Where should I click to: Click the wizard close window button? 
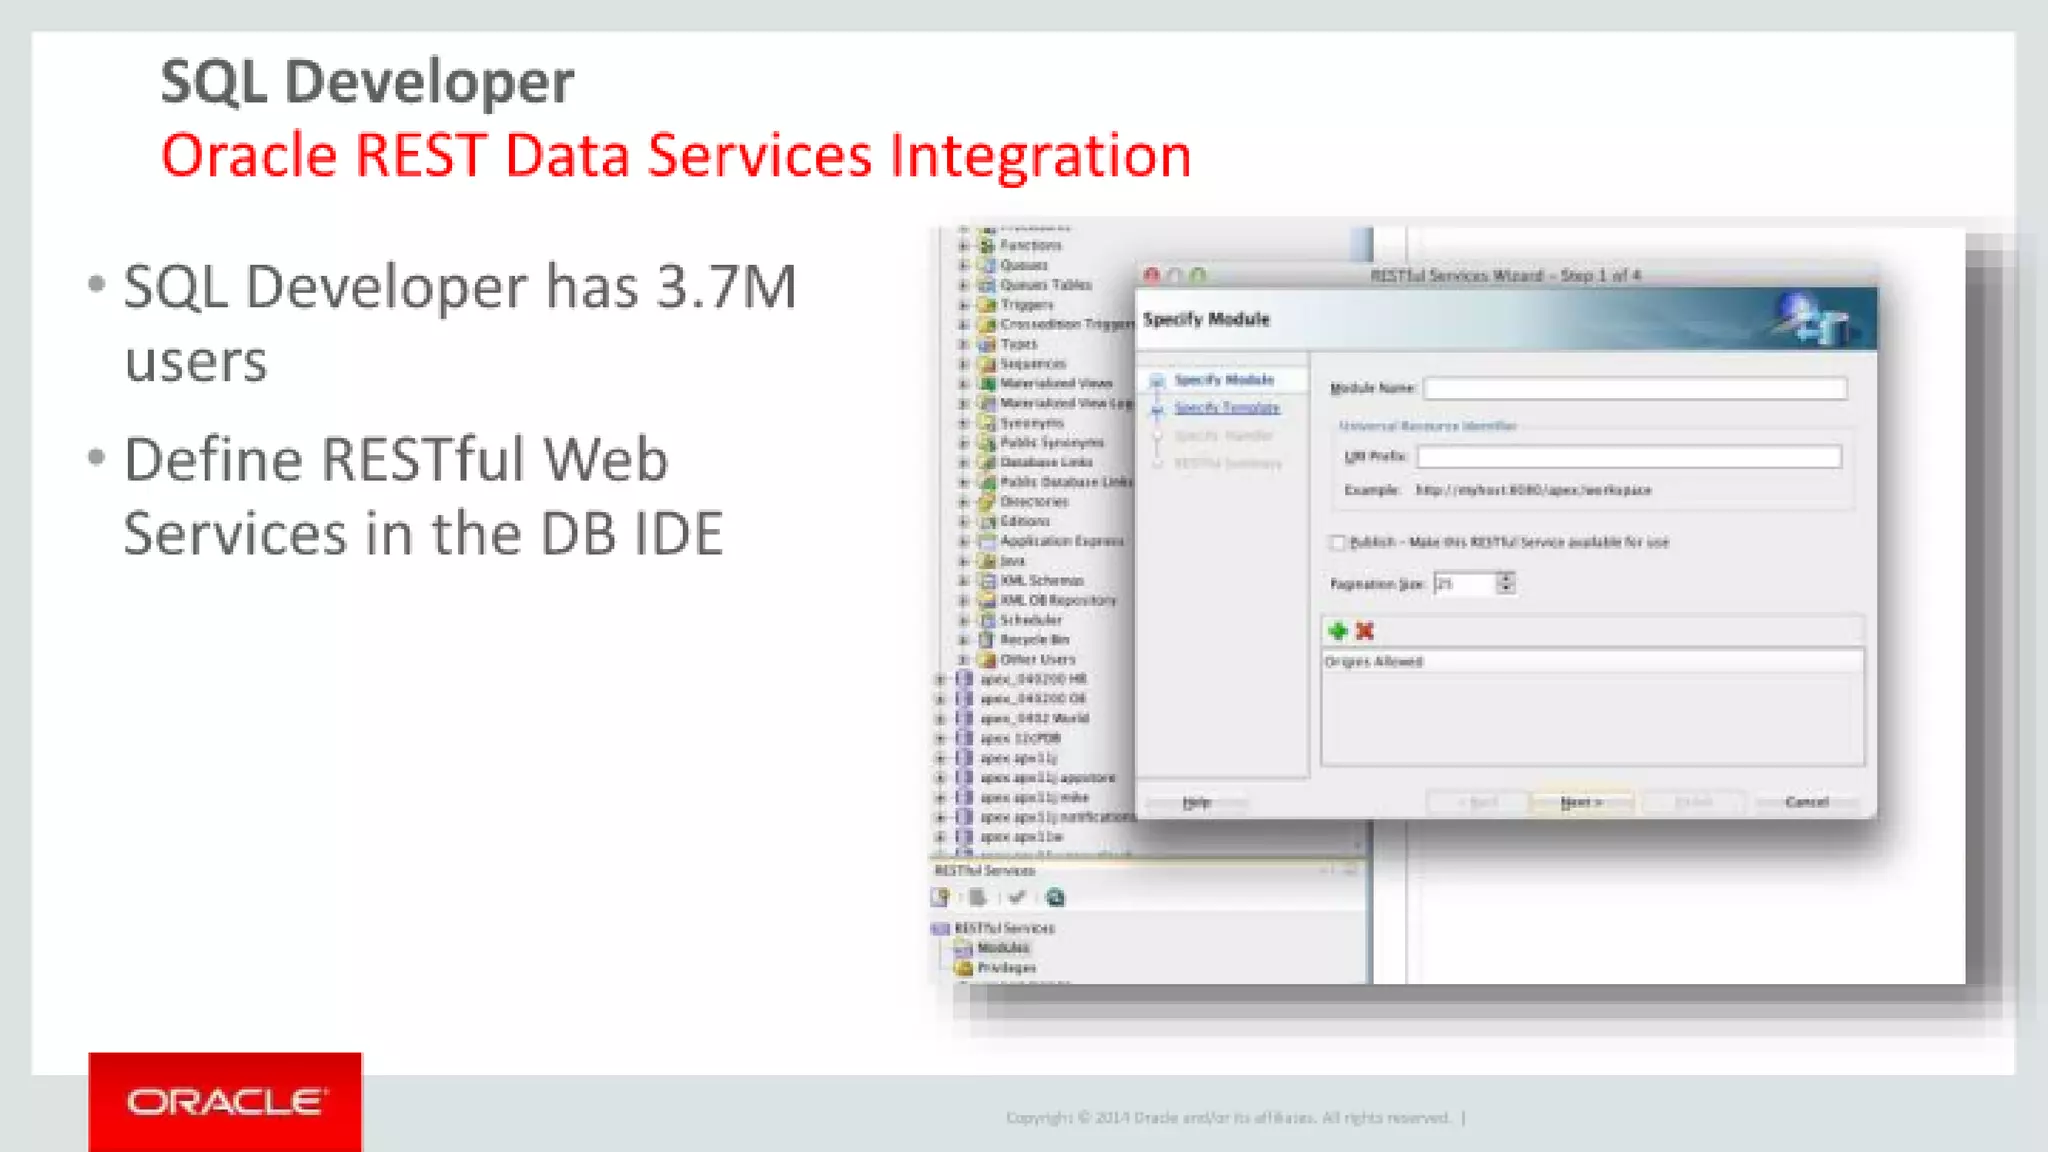[1152, 275]
